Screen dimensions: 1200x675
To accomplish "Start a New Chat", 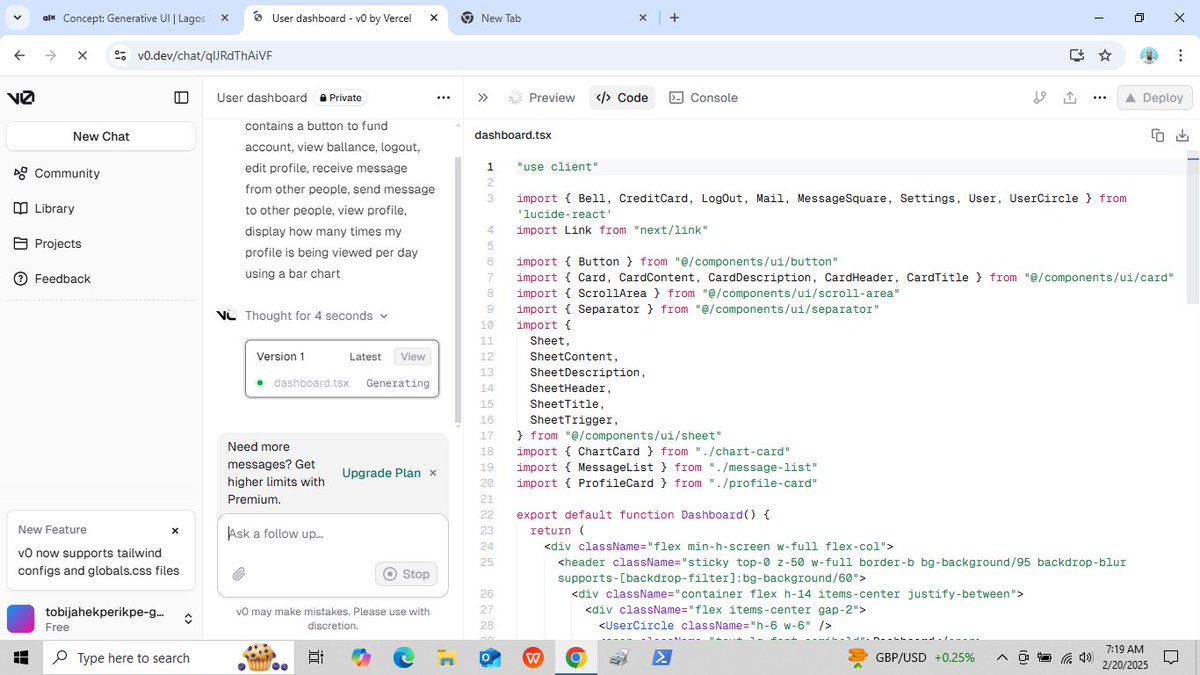I will click(101, 136).
